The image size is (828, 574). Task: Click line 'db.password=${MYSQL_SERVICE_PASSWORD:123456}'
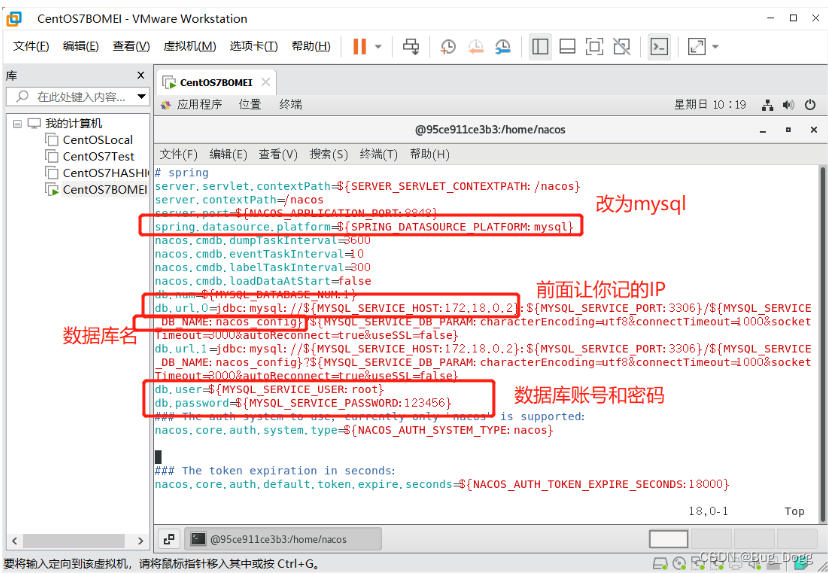[303, 403]
